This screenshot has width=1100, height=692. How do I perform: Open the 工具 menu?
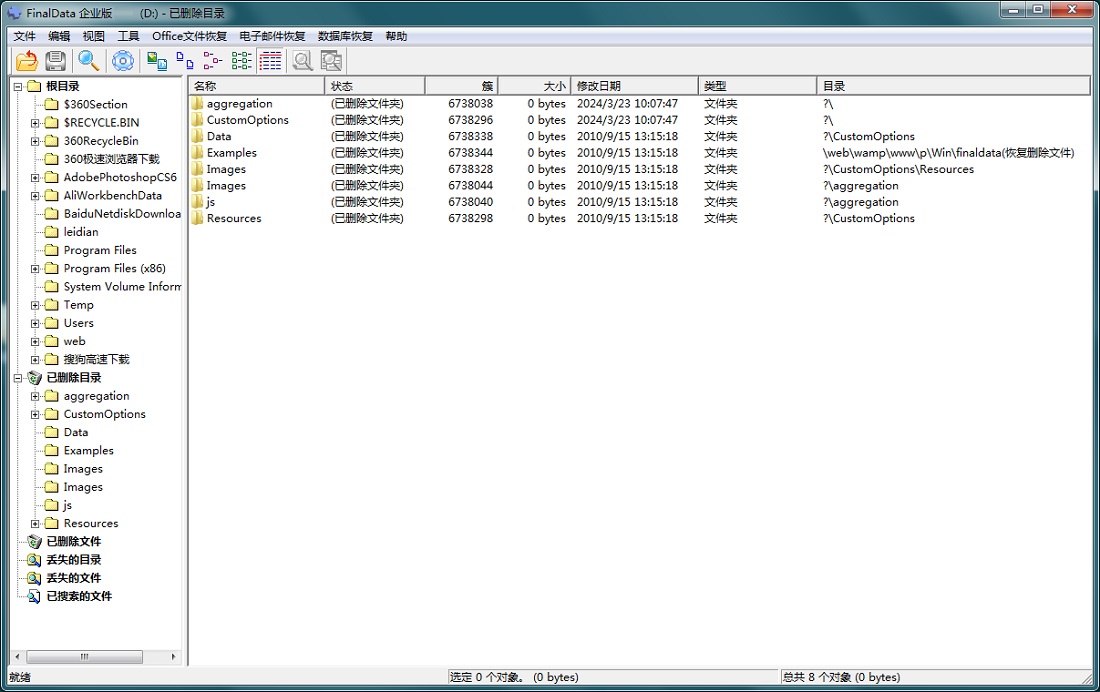[x=128, y=36]
